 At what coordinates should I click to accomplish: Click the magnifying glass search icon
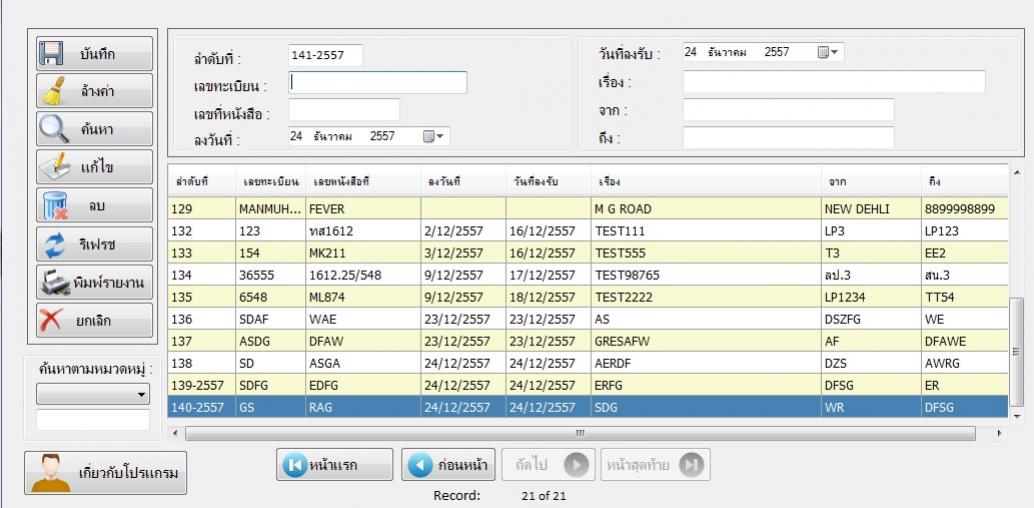tap(53, 129)
